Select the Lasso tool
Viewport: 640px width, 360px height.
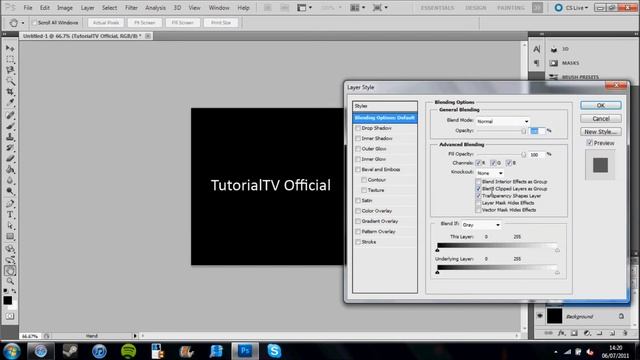coord(10,70)
